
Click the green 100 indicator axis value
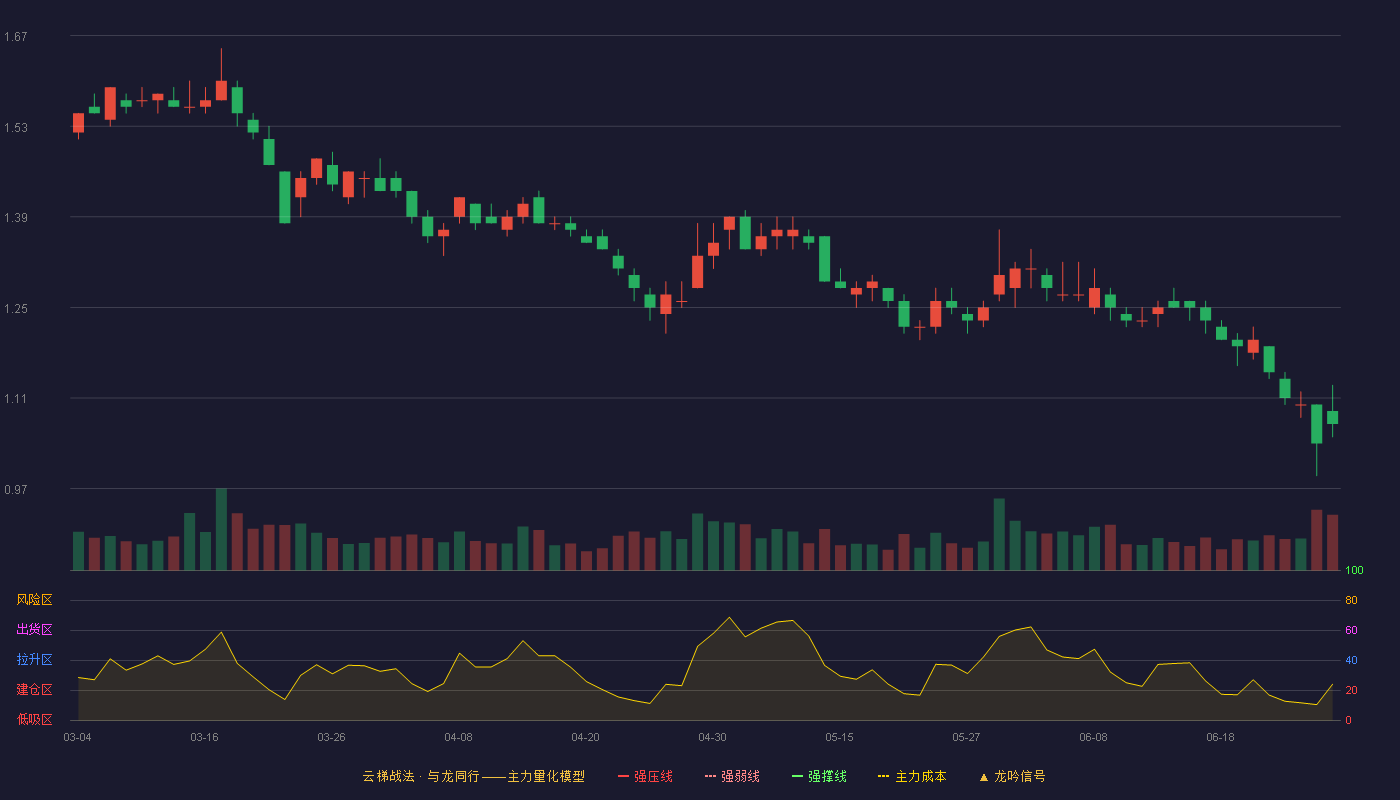click(1354, 570)
